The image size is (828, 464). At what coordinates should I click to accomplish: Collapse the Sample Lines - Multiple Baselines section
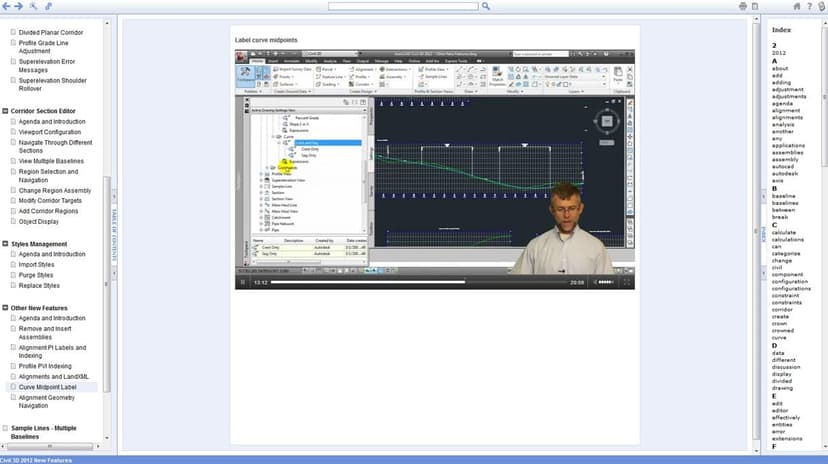tap(5, 428)
